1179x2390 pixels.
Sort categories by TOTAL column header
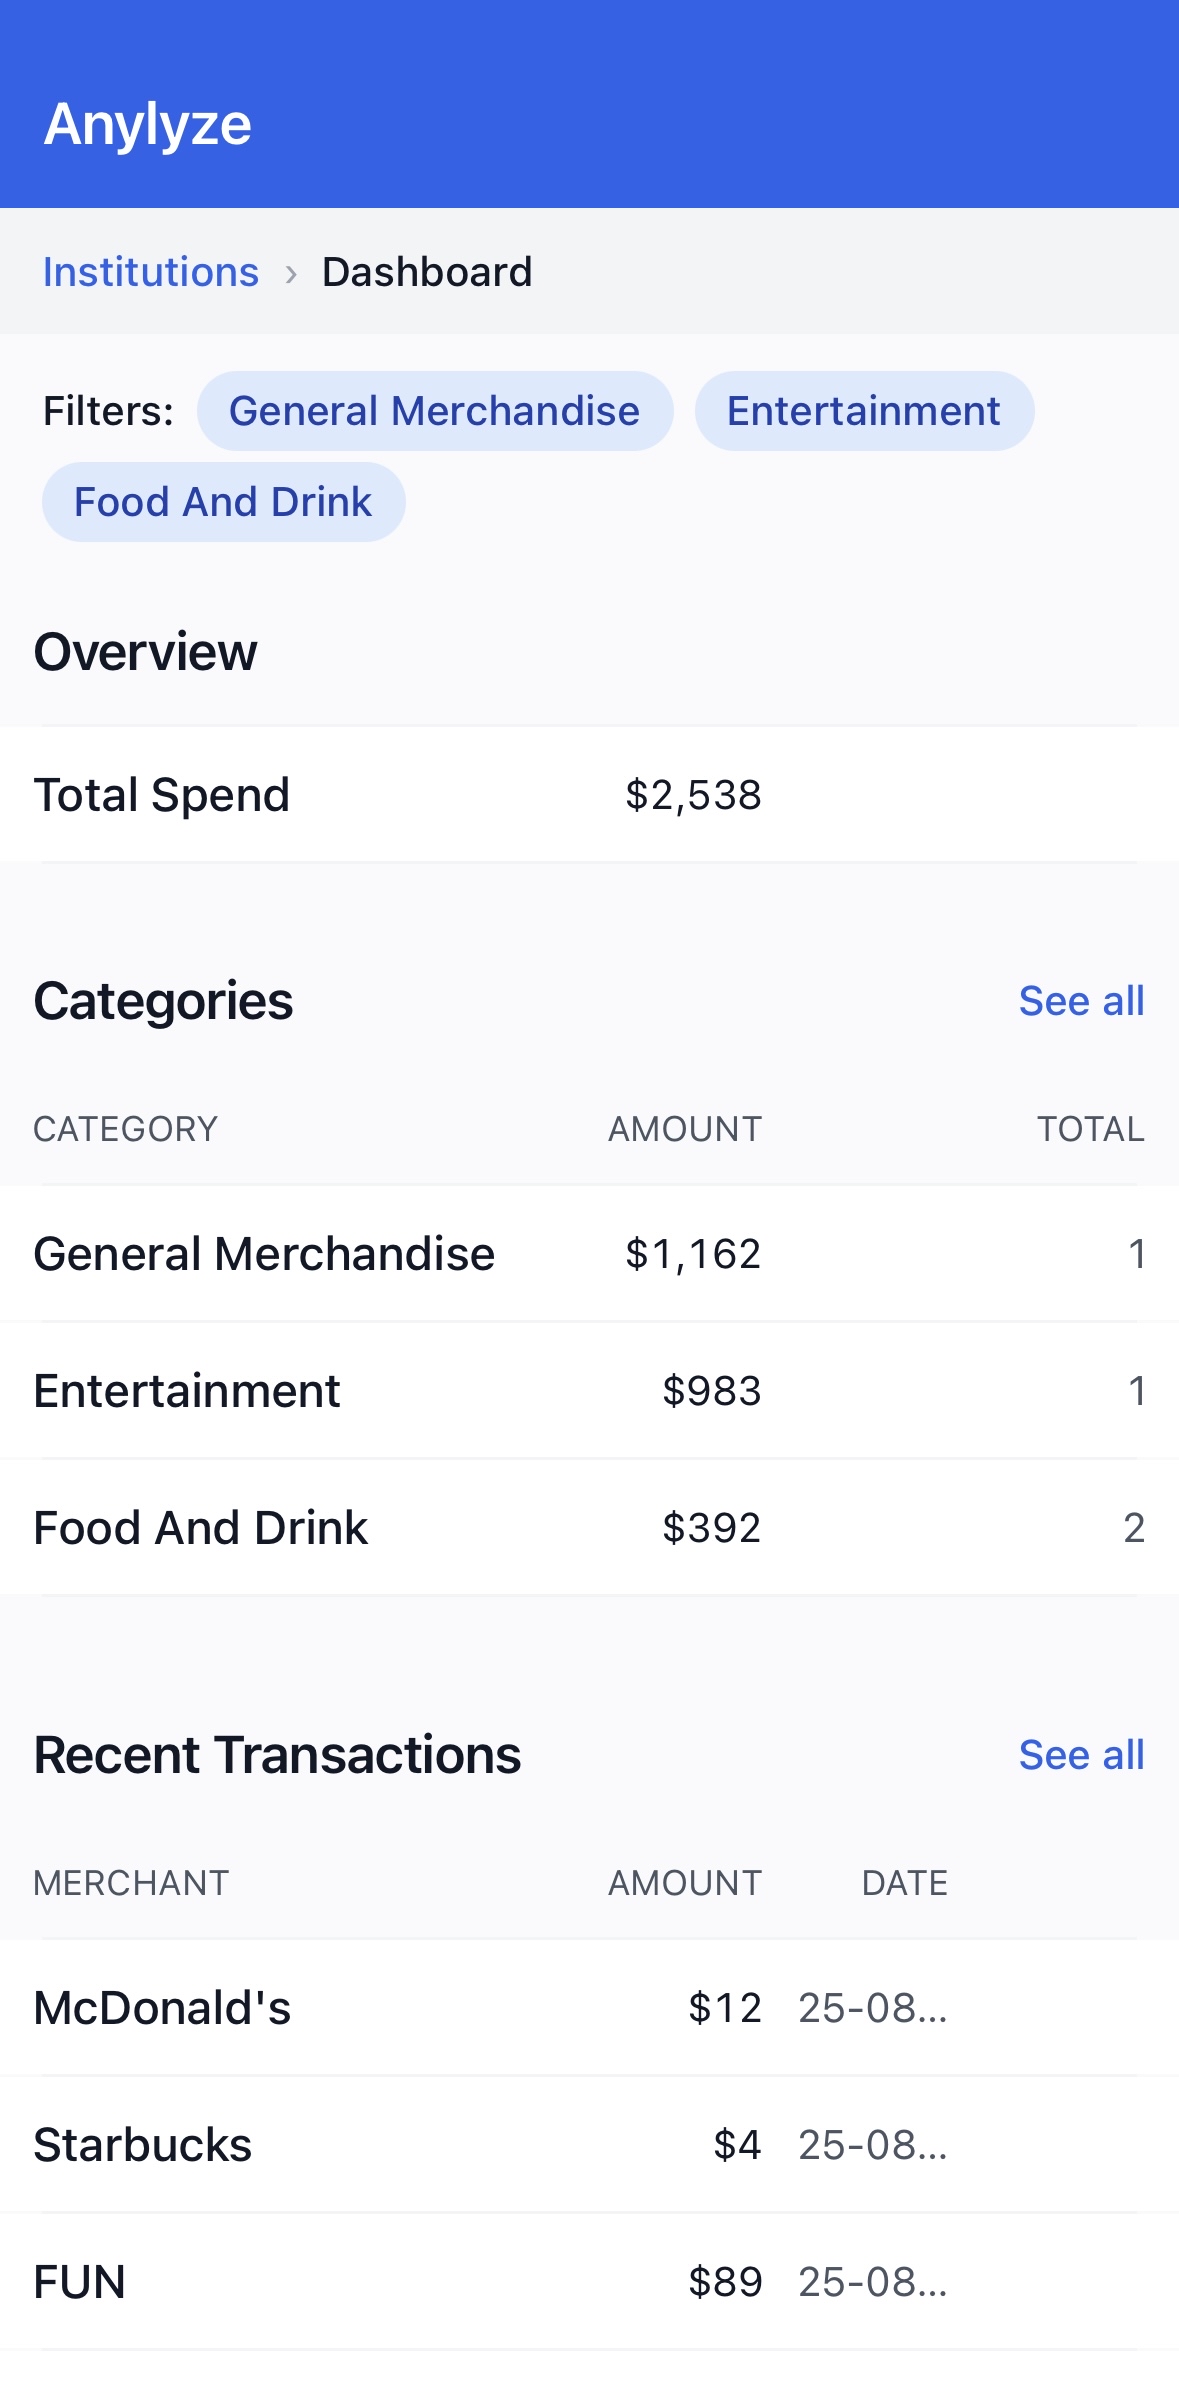(x=1090, y=1129)
